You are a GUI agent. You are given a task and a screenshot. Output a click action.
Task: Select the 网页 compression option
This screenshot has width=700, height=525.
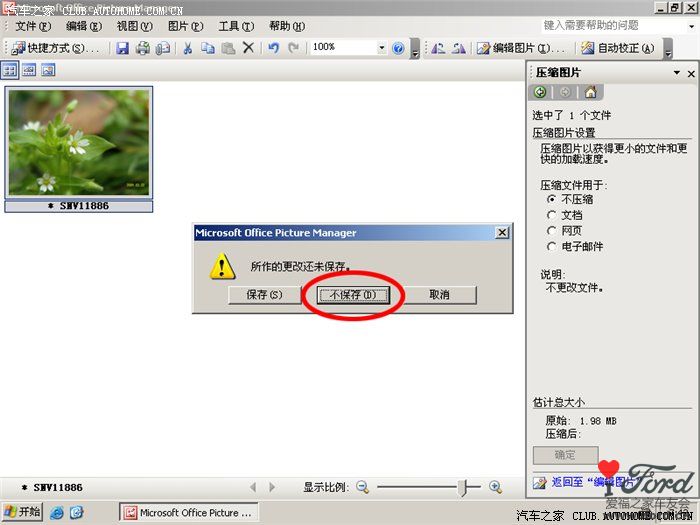552,231
